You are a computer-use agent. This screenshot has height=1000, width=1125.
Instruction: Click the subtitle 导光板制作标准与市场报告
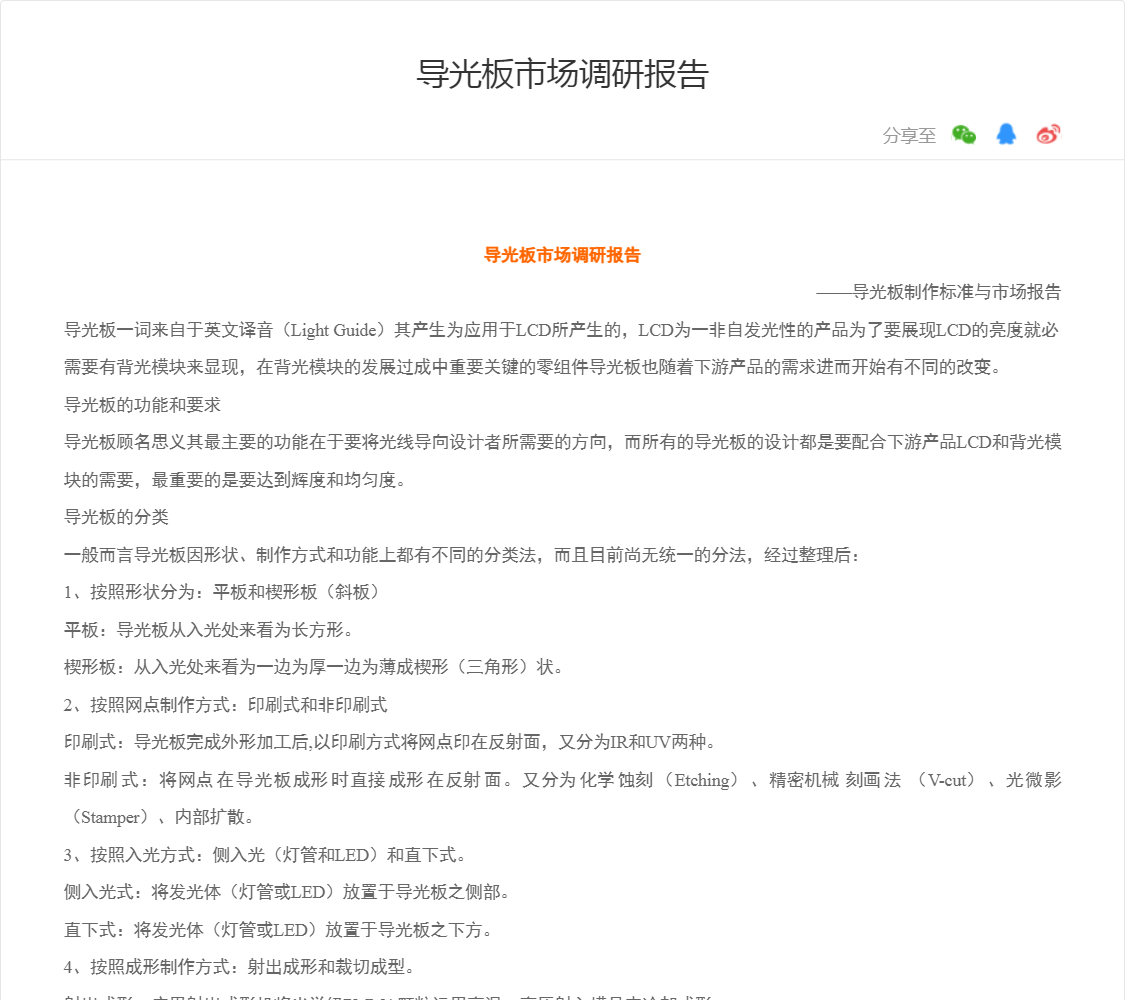point(956,292)
